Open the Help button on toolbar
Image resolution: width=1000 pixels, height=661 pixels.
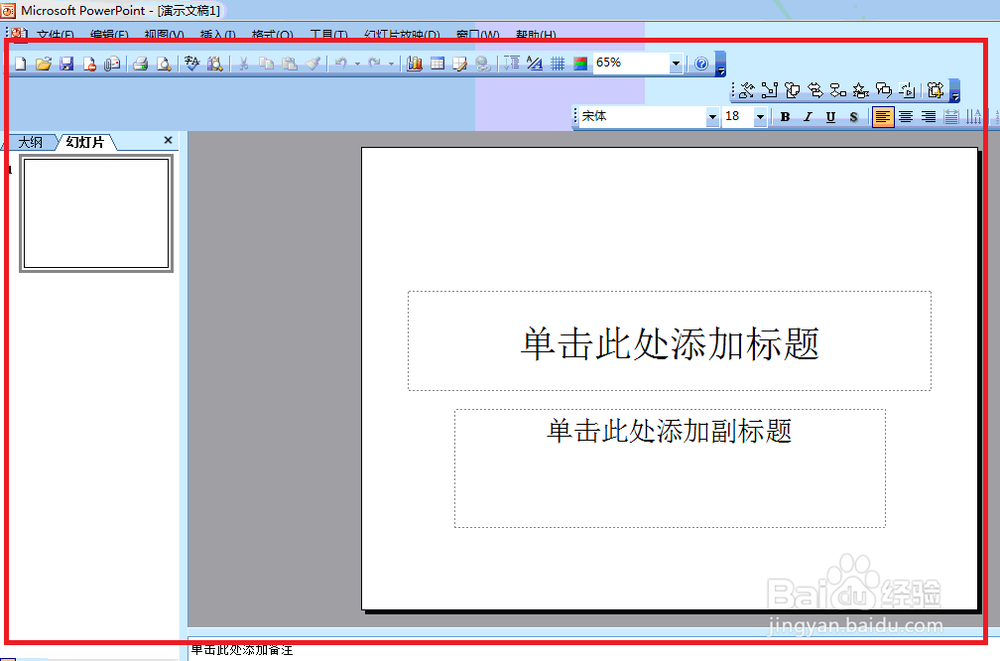(x=702, y=63)
